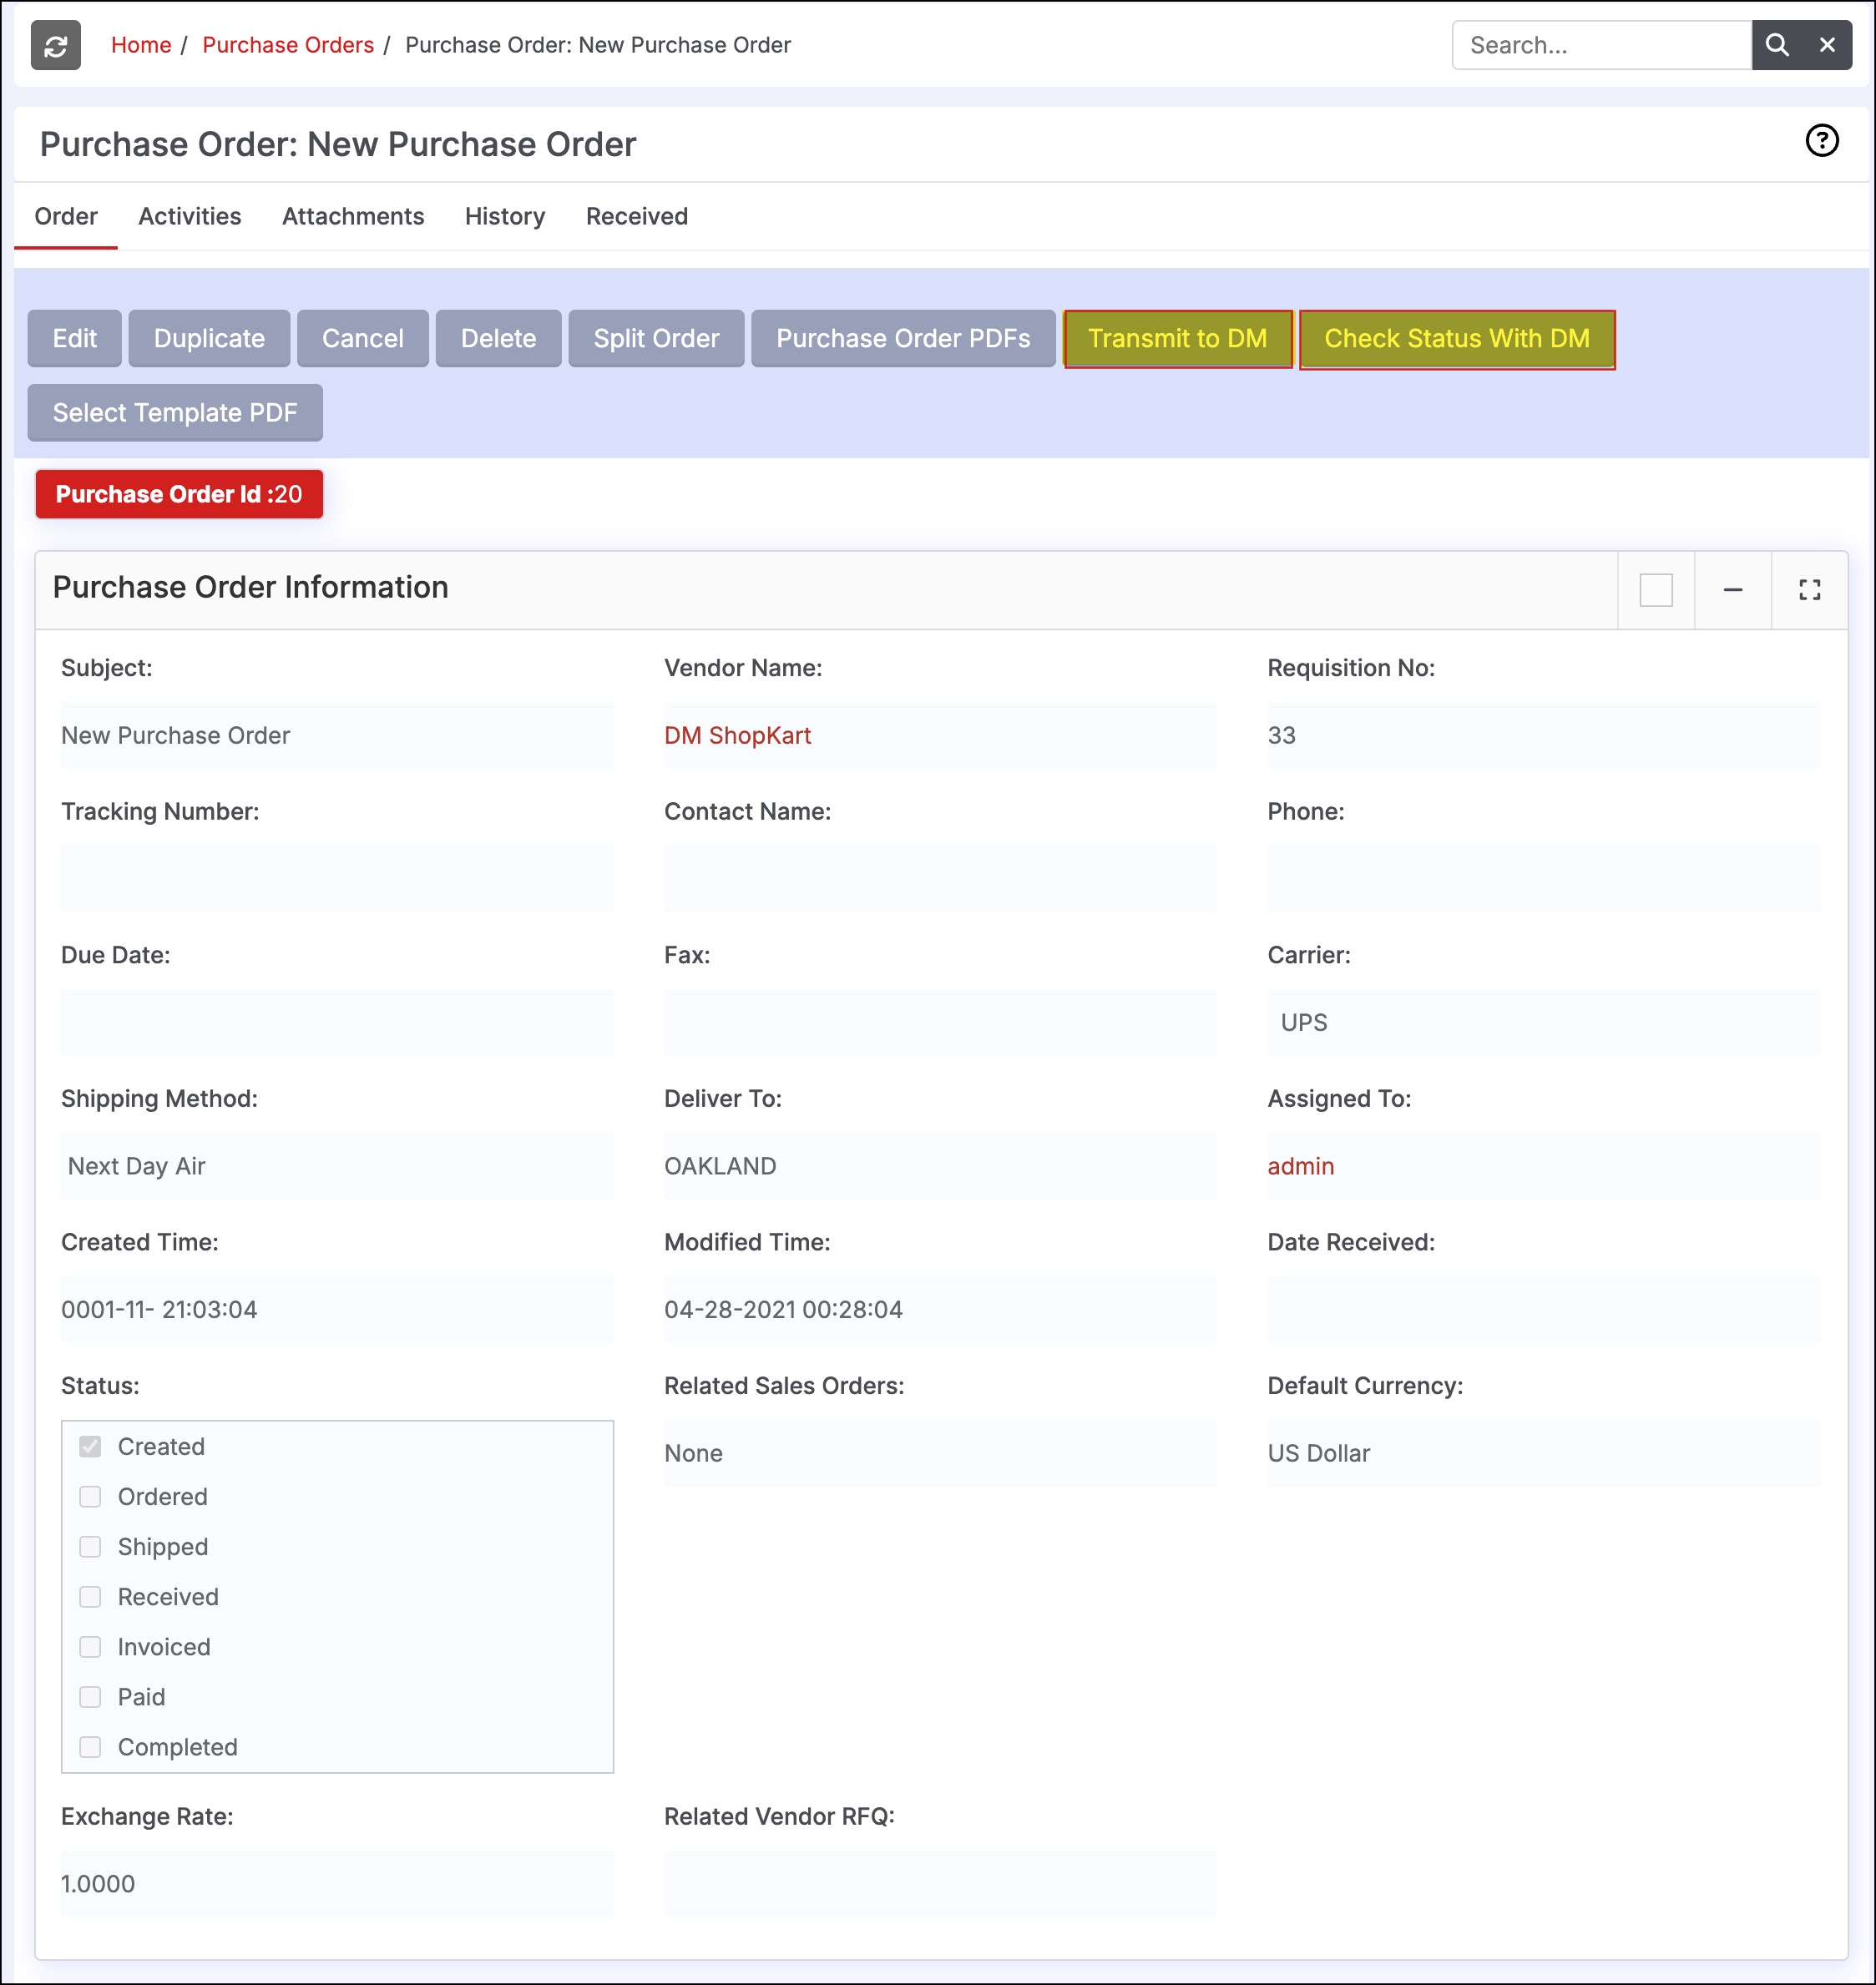Open the Purchase Order PDFs menu
1876x1985 pixels.
(902, 339)
